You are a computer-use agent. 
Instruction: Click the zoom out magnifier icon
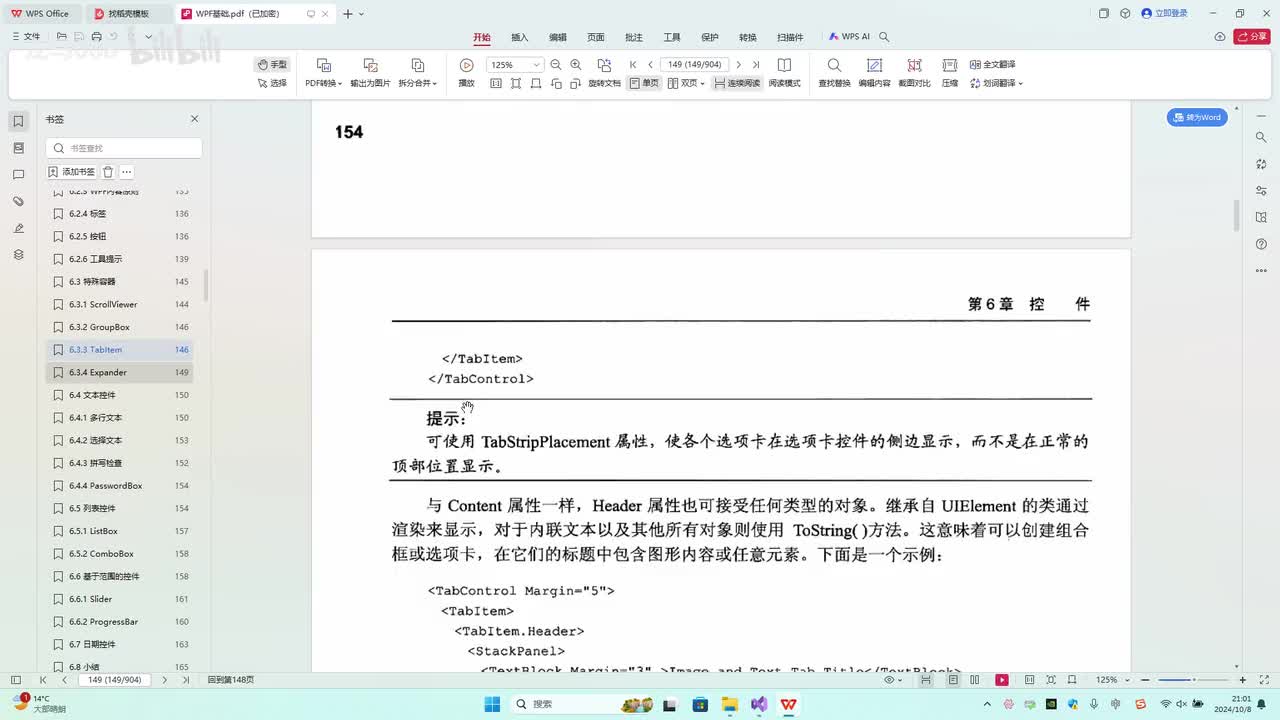pos(556,64)
